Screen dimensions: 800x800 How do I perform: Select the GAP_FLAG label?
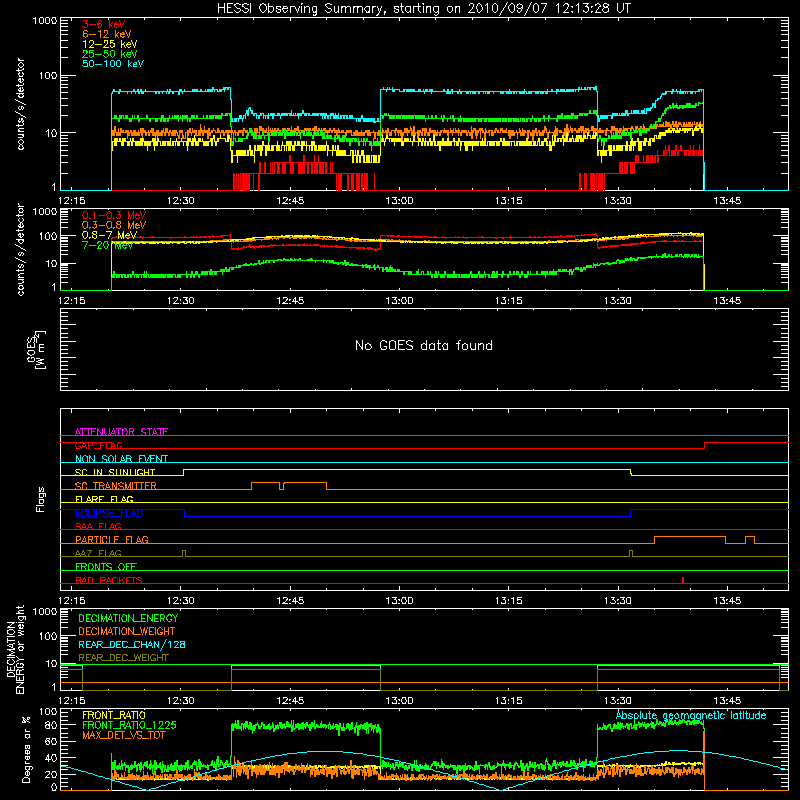click(98, 445)
